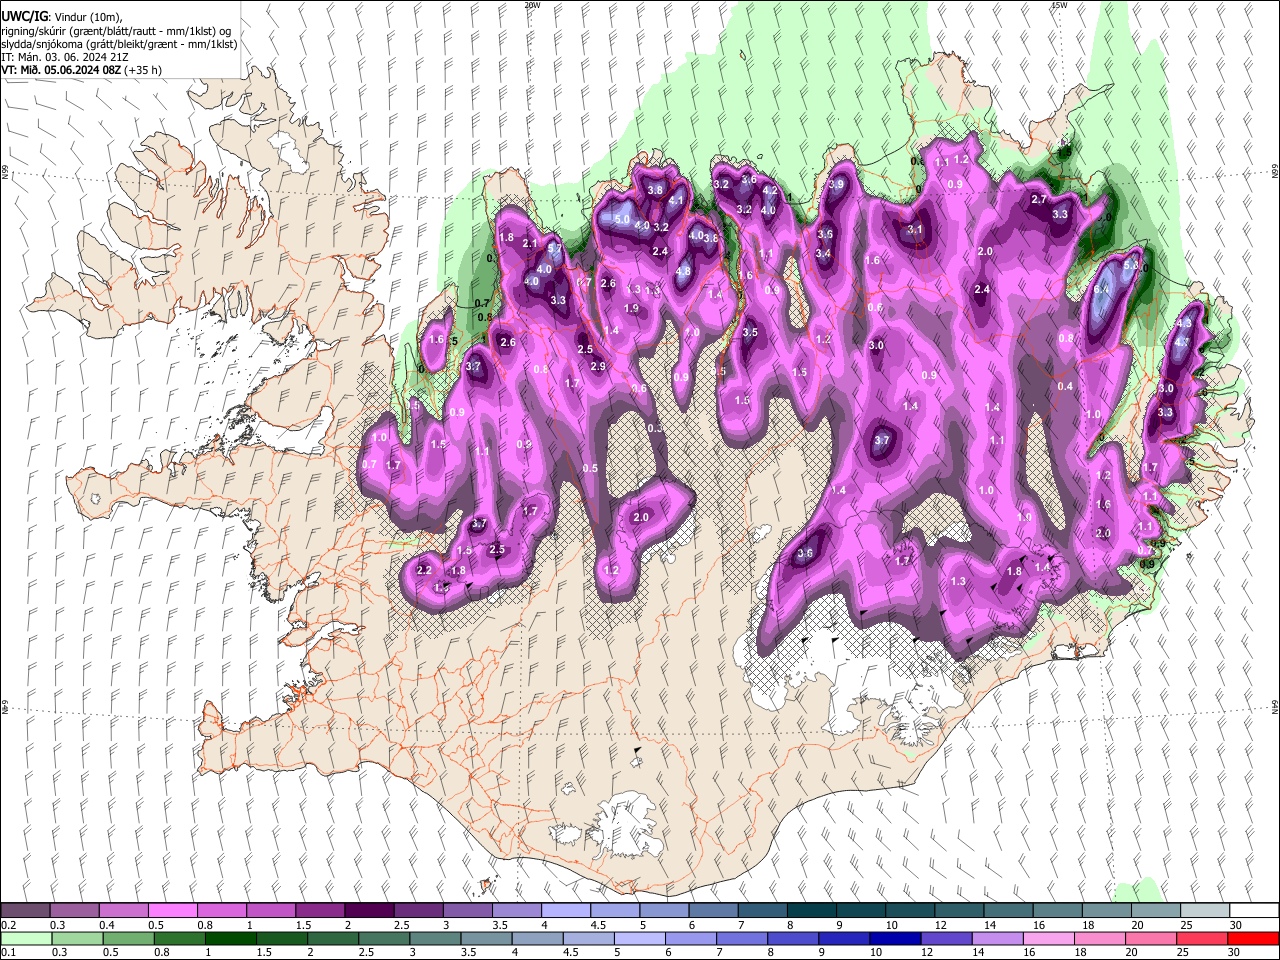Click the 4.8 precipitation value on the map

[684, 271]
